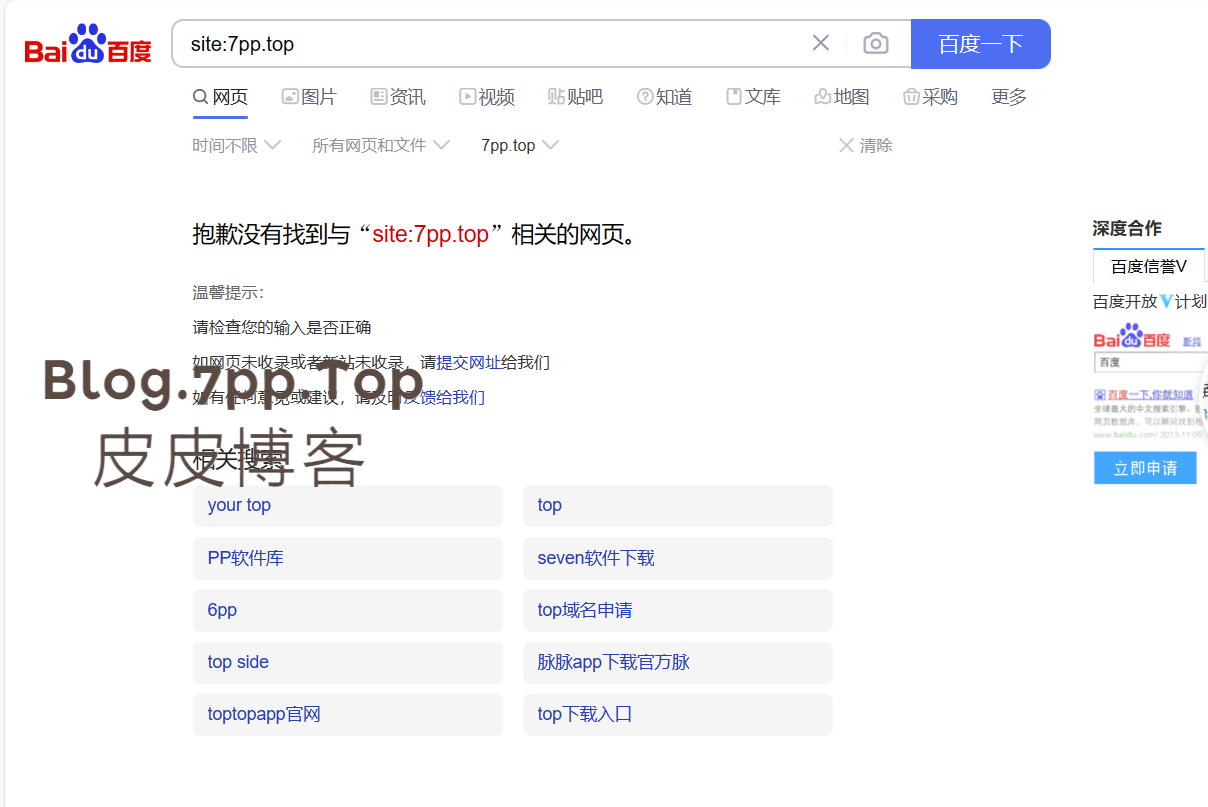Select related search 'toptopapp官网'
Image resolution: width=1208 pixels, height=807 pixels.
348,715
